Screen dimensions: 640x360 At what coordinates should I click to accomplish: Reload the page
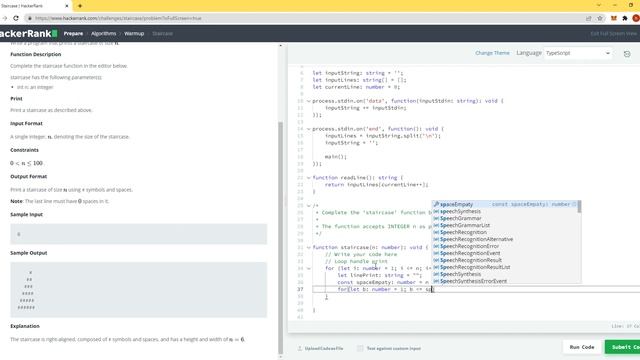tap(16, 18)
